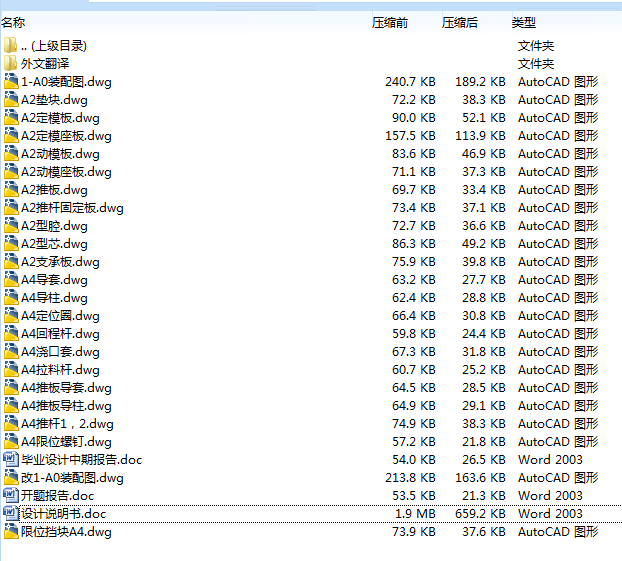The image size is (622, 561).
Task: Click the 设计说明书.doc Word icon
Action: tap(11, 513)
